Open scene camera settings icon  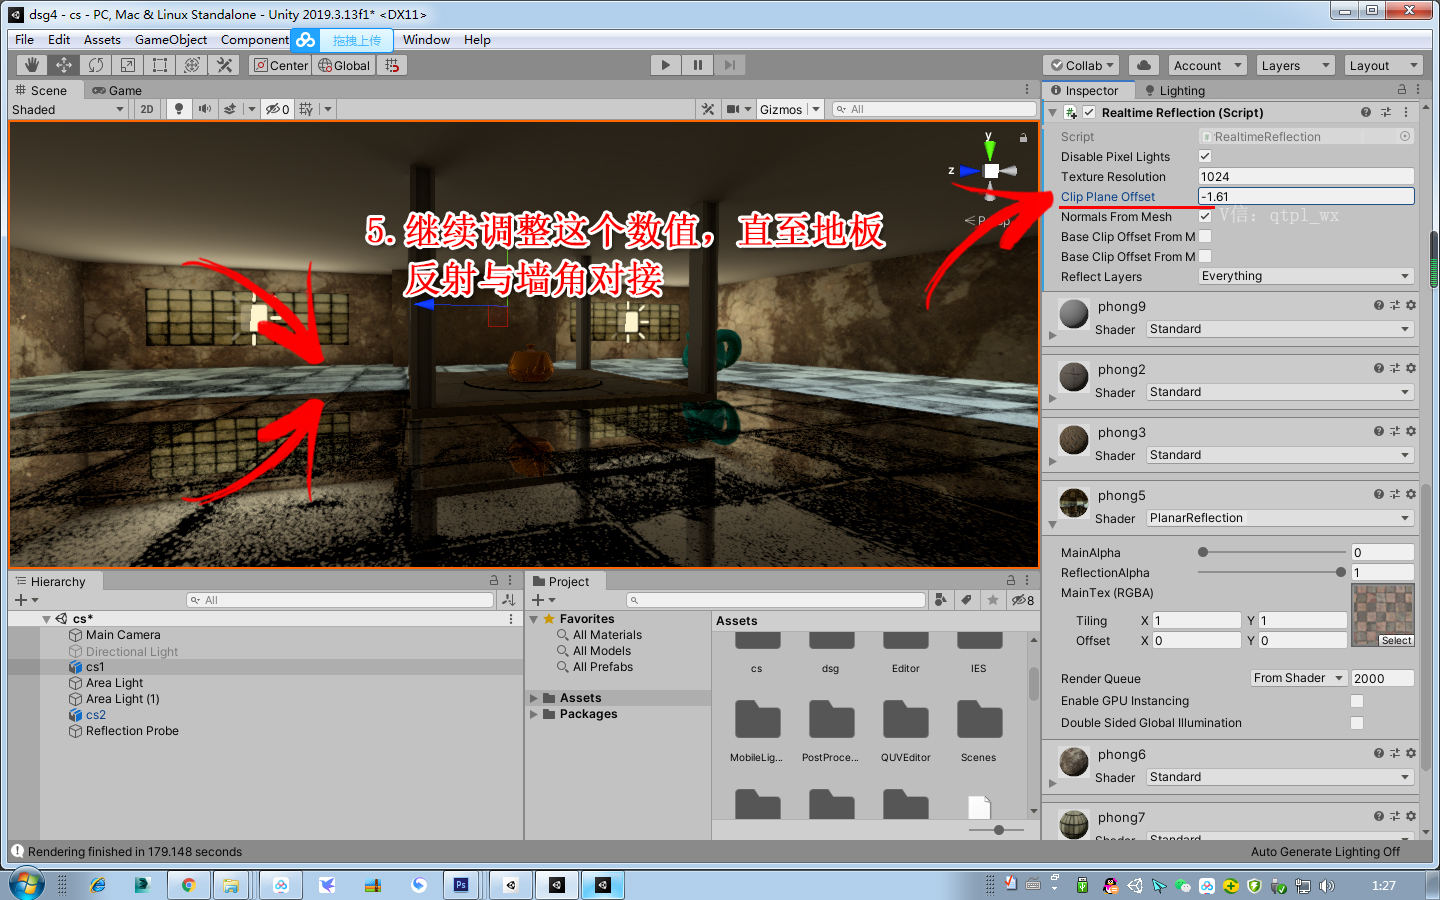[734, 109]
